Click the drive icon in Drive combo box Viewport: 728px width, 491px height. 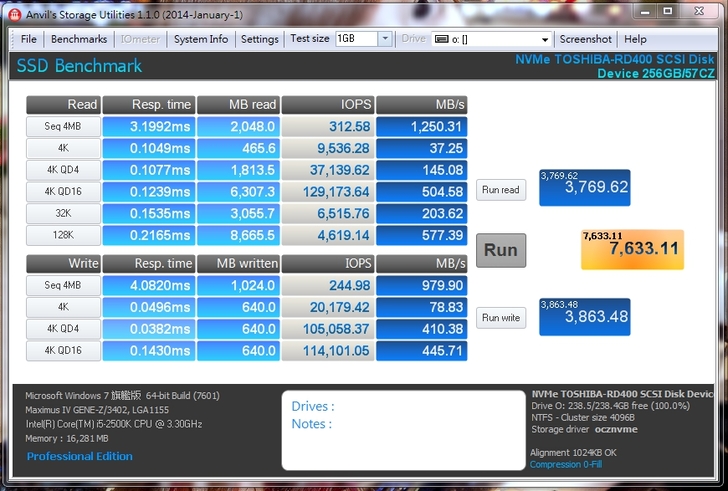click(x=441, y=39)
